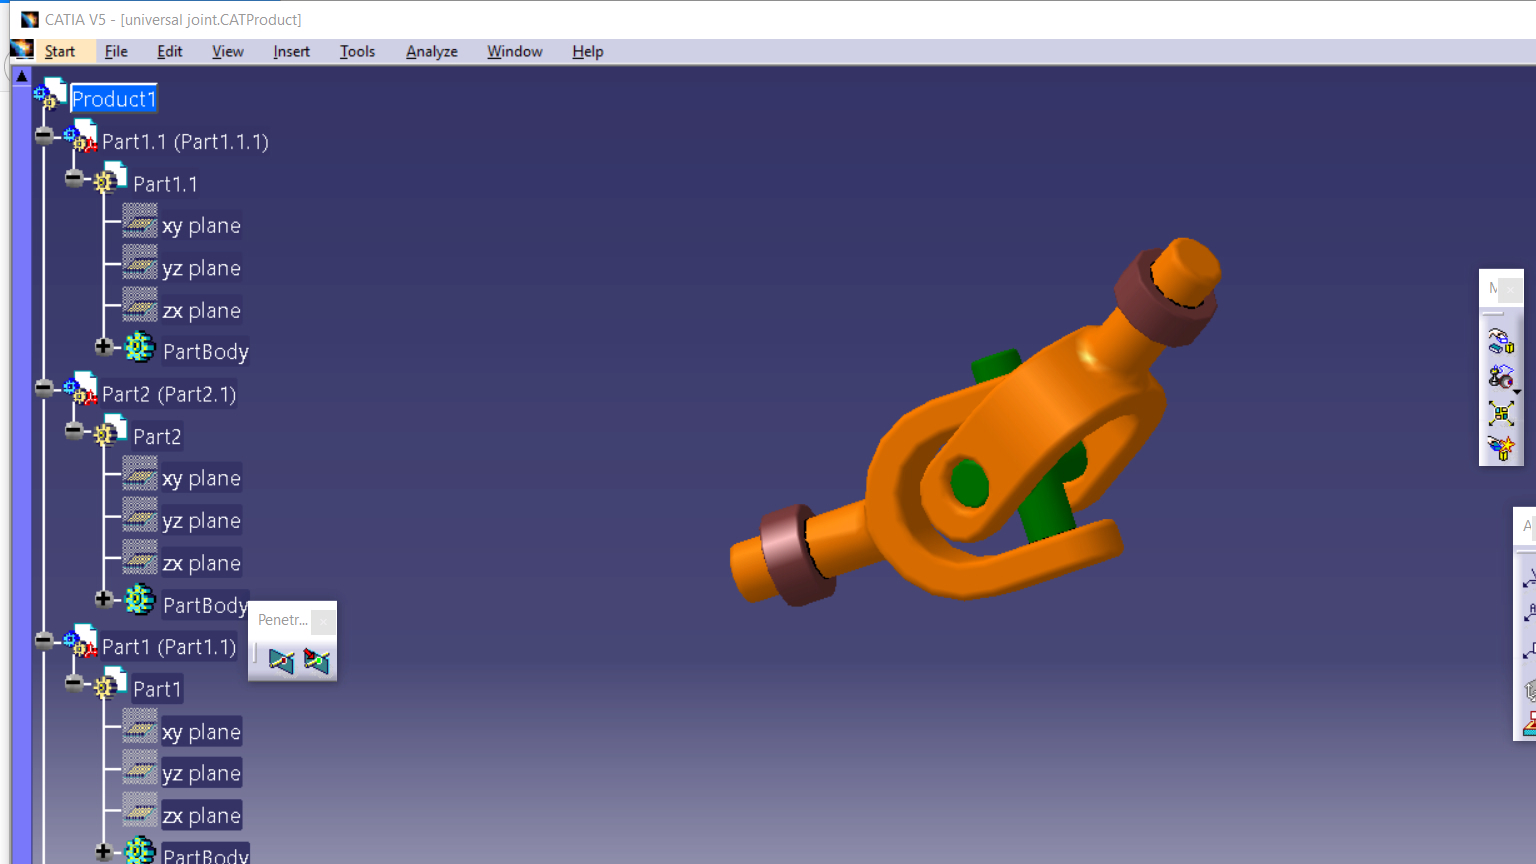Open the Edit menu
1536x864 pixels.
tap(170, 52)
